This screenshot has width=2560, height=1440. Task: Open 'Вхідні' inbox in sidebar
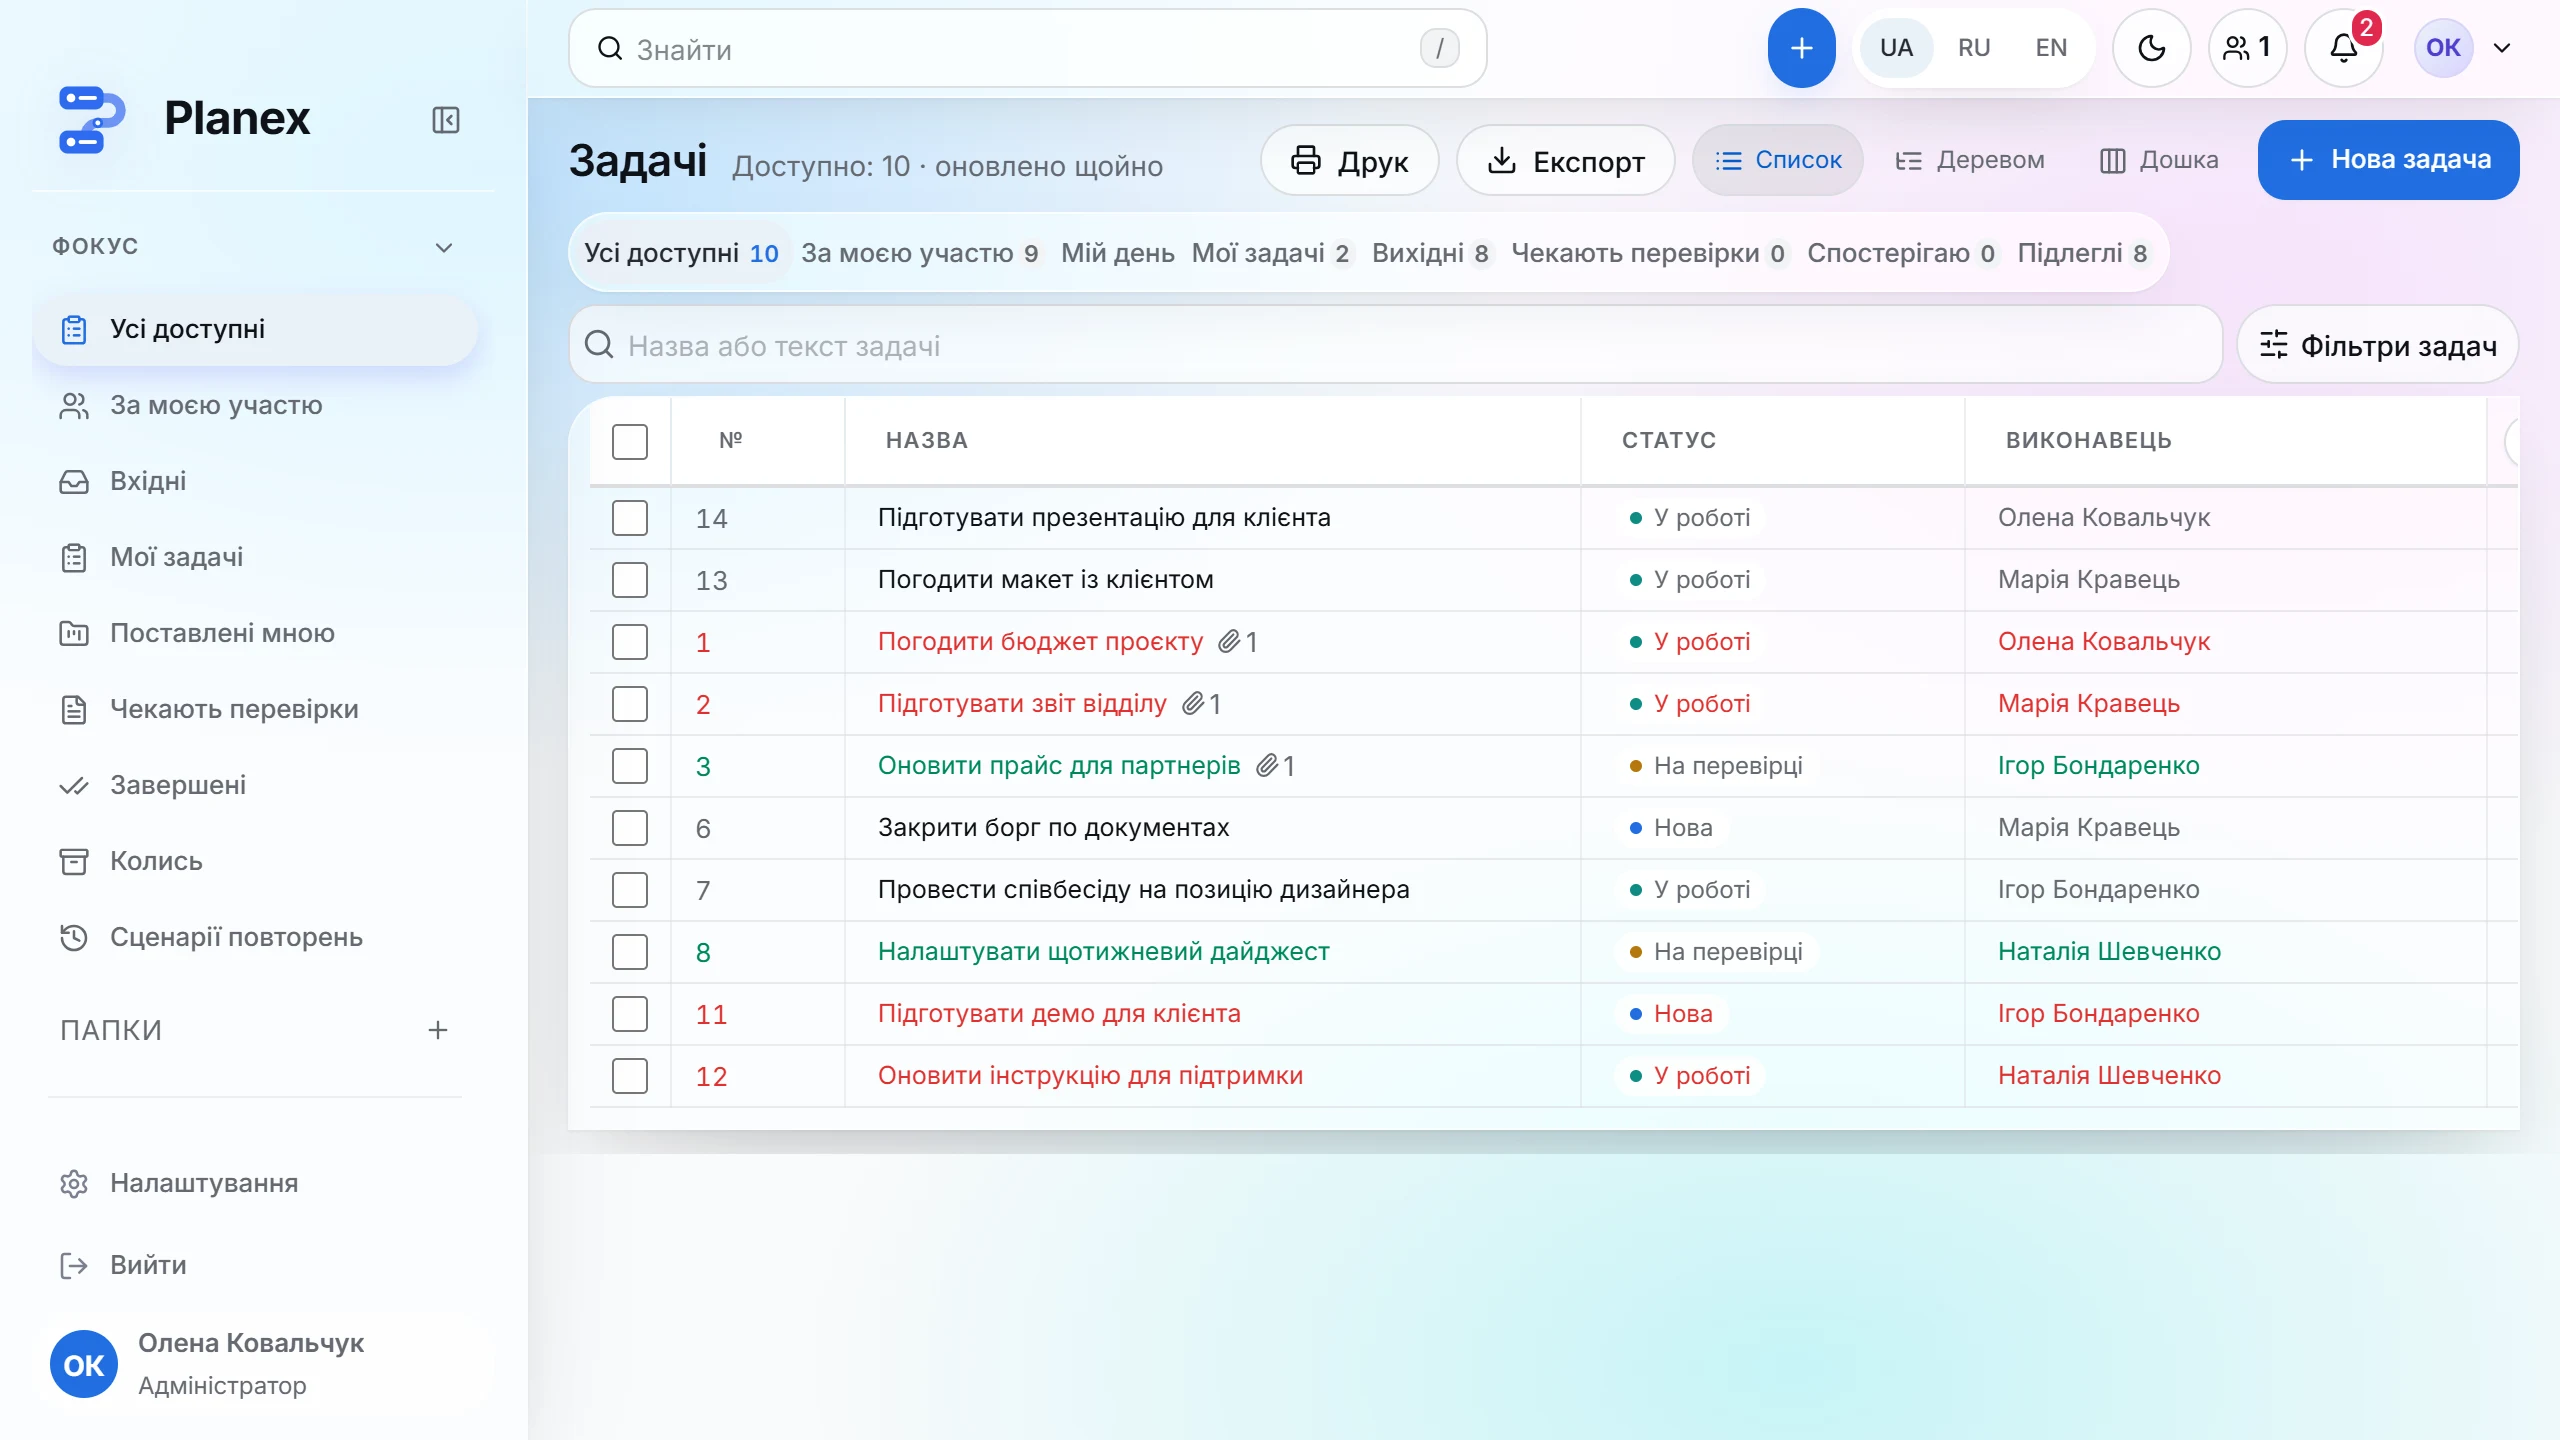tap(255, 481)
